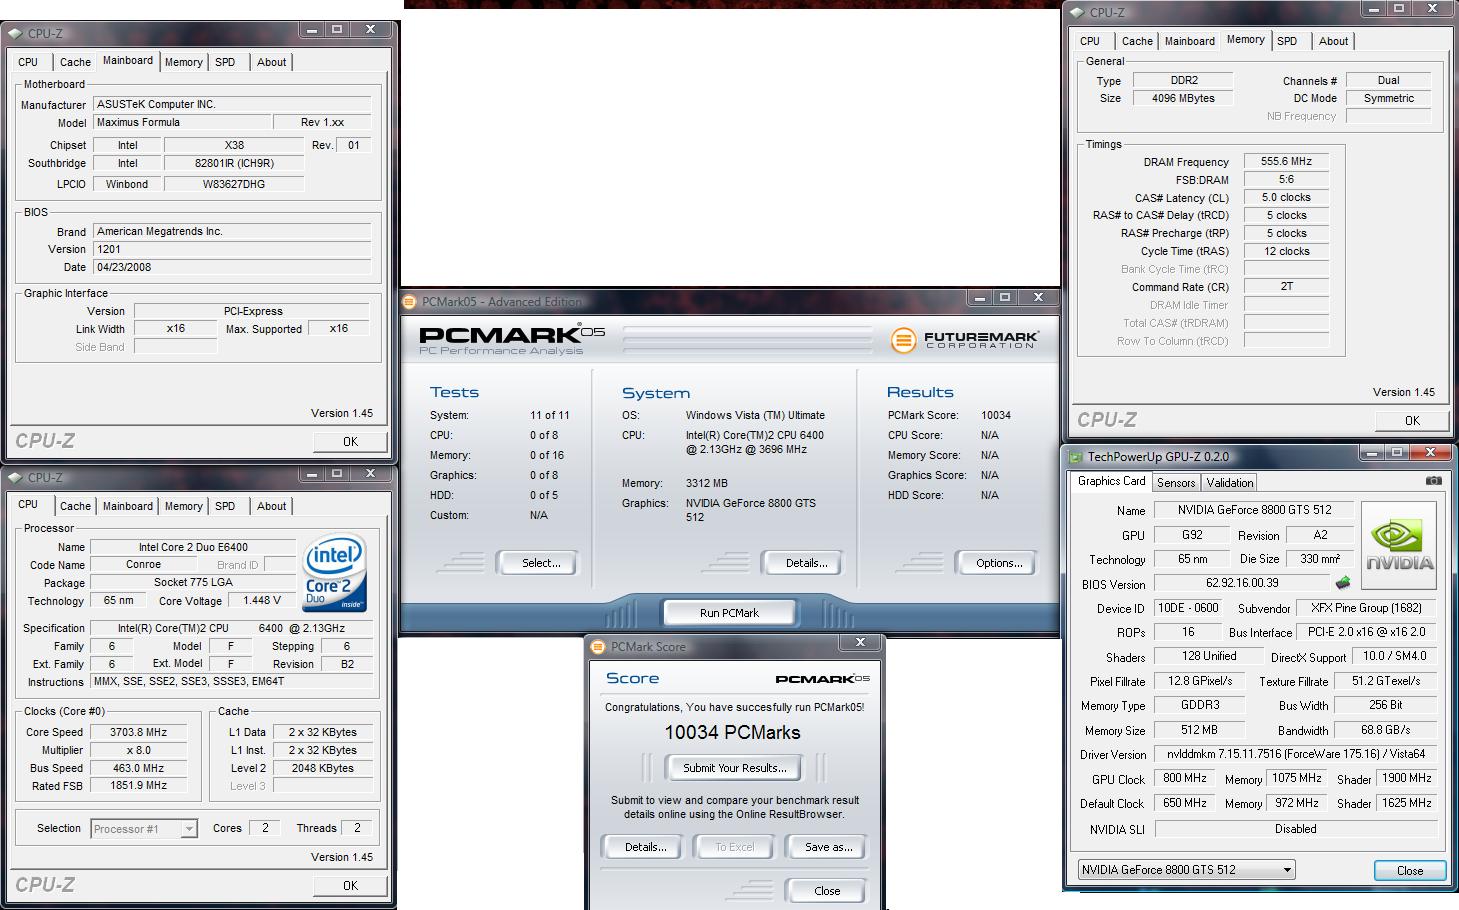Click the BIOS save chip icon in GPU-Z
The height and width of the screenshot is (910, 1459).
pos(1342,583)
